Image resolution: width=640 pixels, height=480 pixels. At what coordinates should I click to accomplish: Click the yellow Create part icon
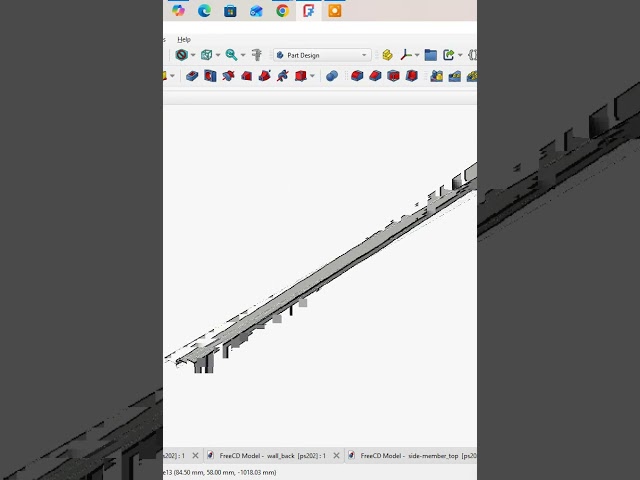pos(387,55)
